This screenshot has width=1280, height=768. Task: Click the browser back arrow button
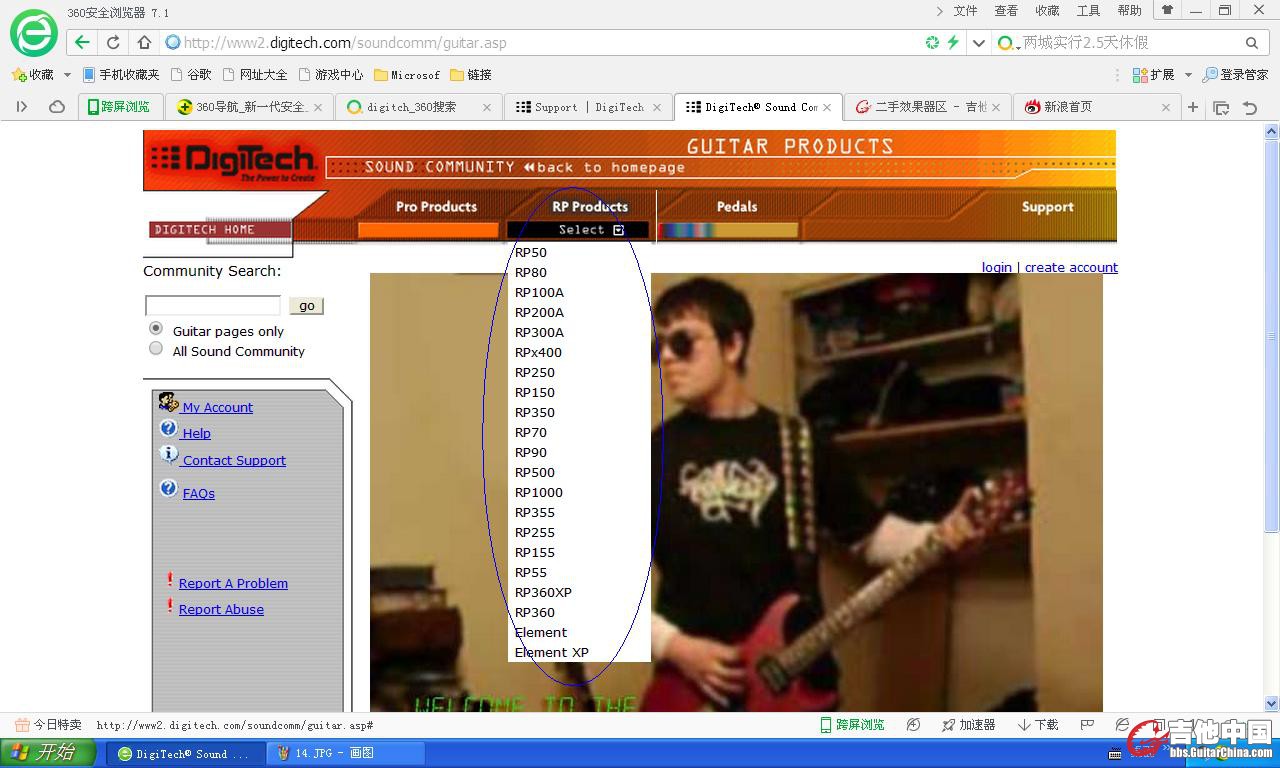click(82, 43)
